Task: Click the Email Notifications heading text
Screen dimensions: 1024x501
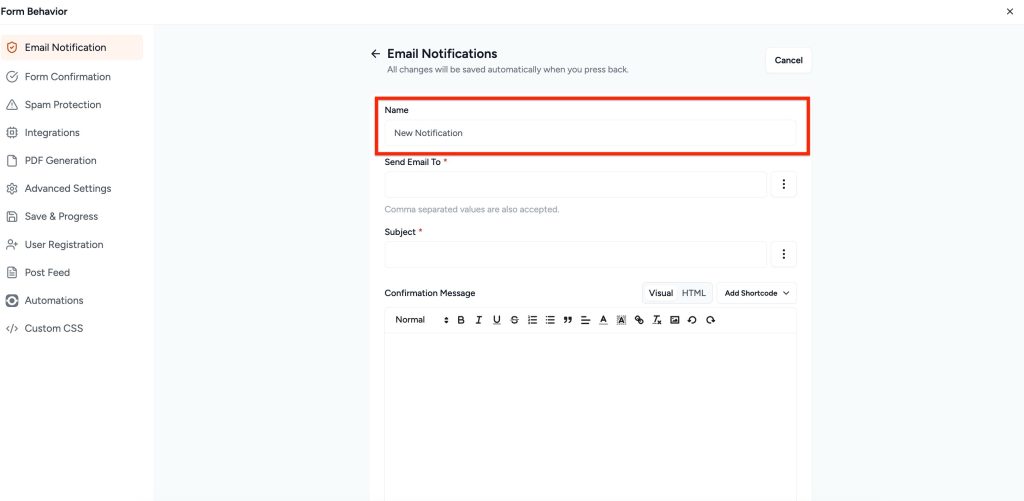Action: 442,54
